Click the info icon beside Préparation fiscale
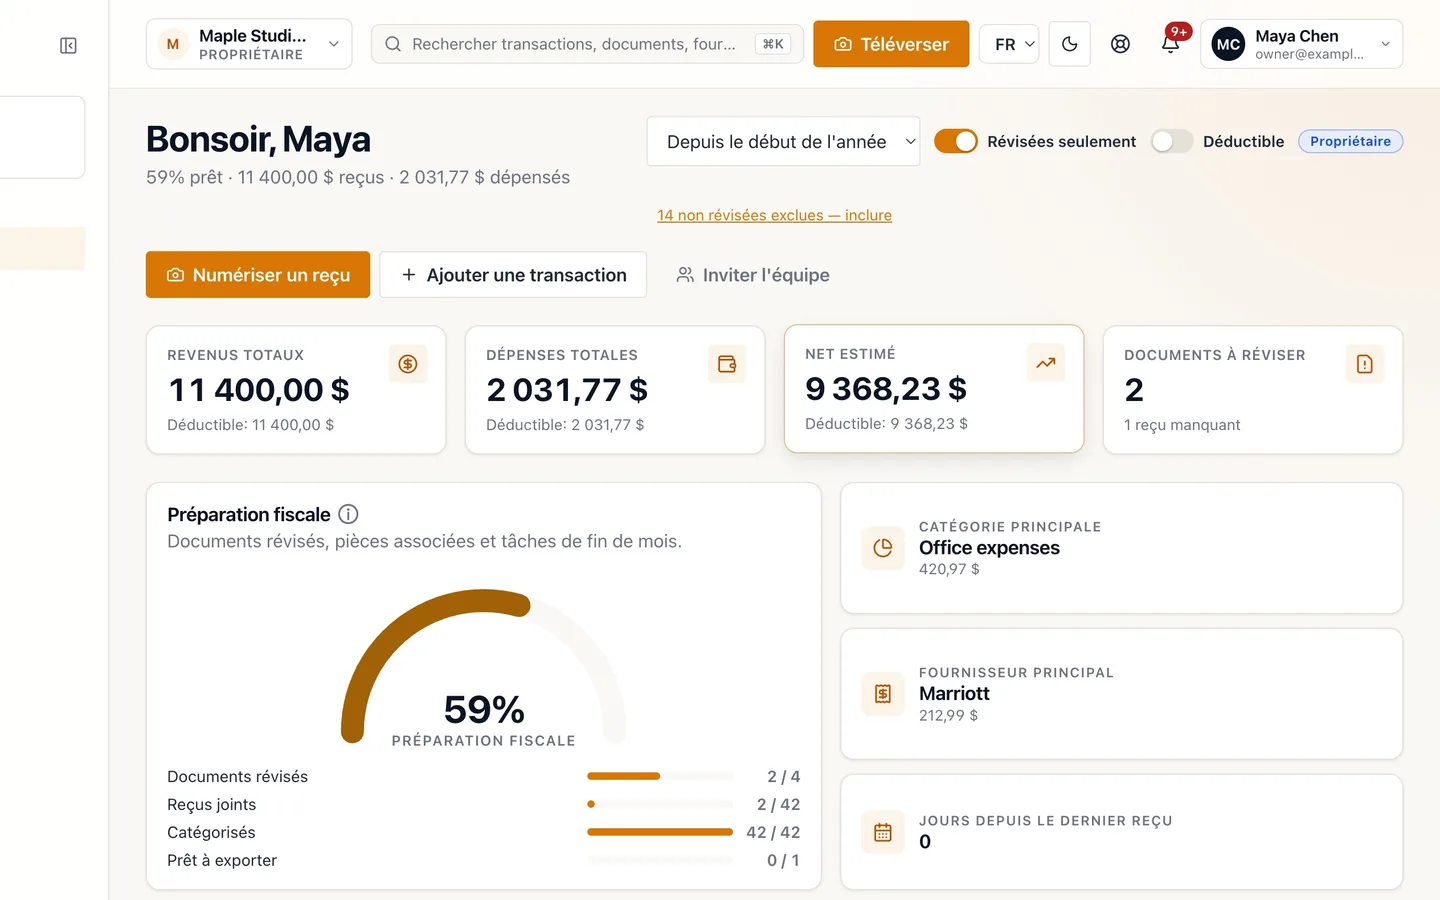This screenshot has width=1440, height=900. click(348, 514)
